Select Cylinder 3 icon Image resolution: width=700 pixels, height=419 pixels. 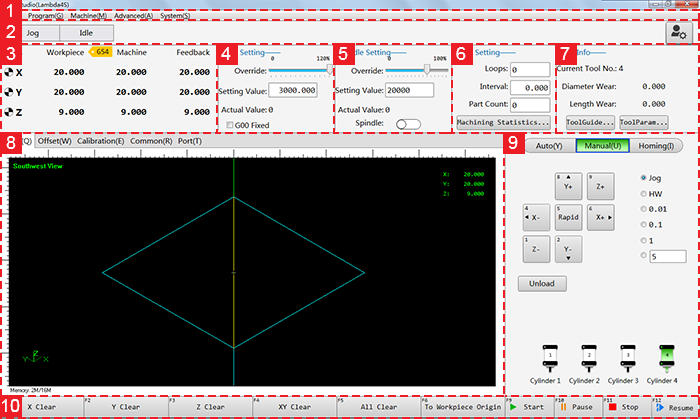(x=628, y=358)
